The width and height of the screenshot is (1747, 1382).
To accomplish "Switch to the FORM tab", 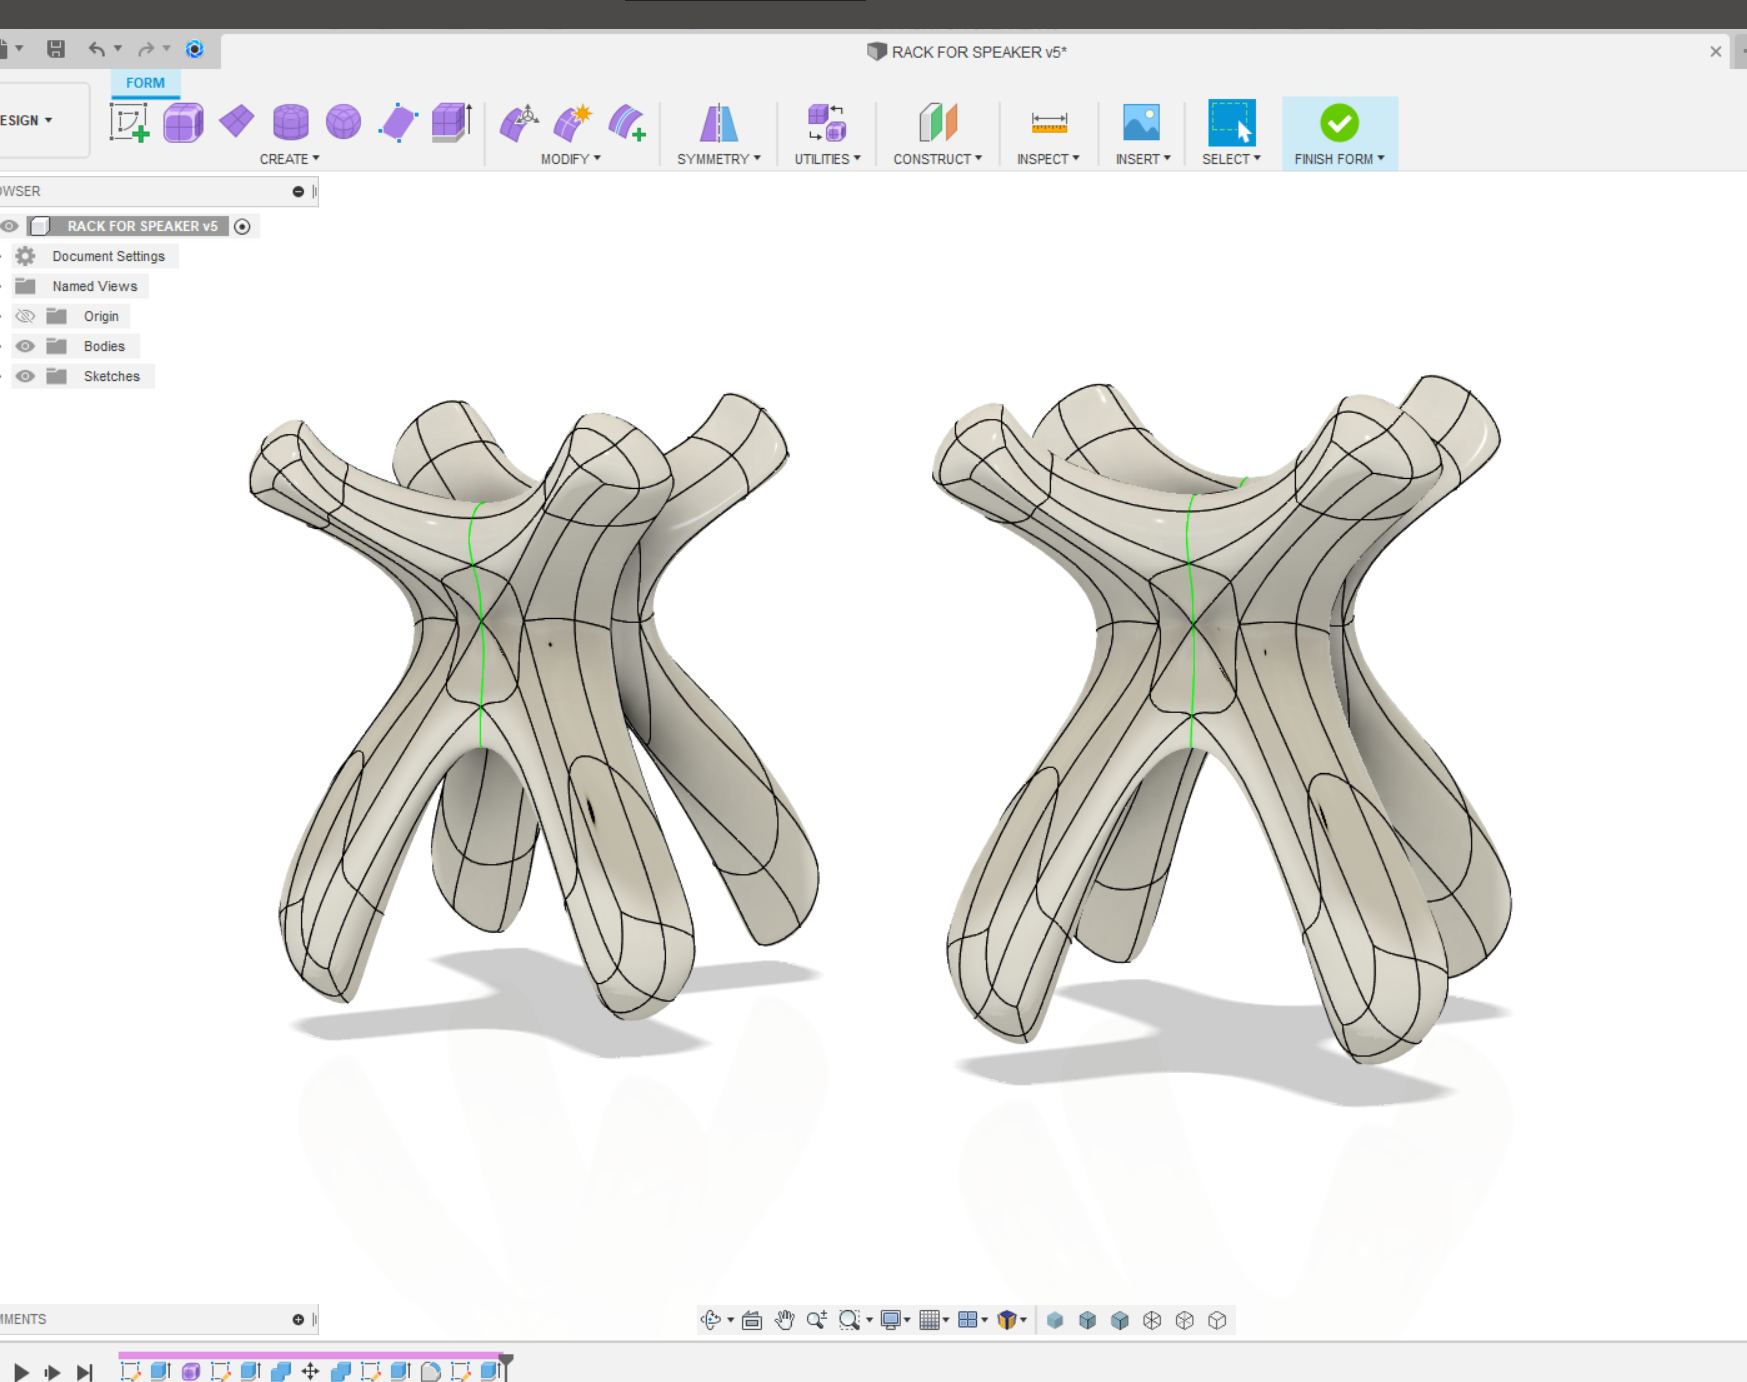I will point(145,83).
